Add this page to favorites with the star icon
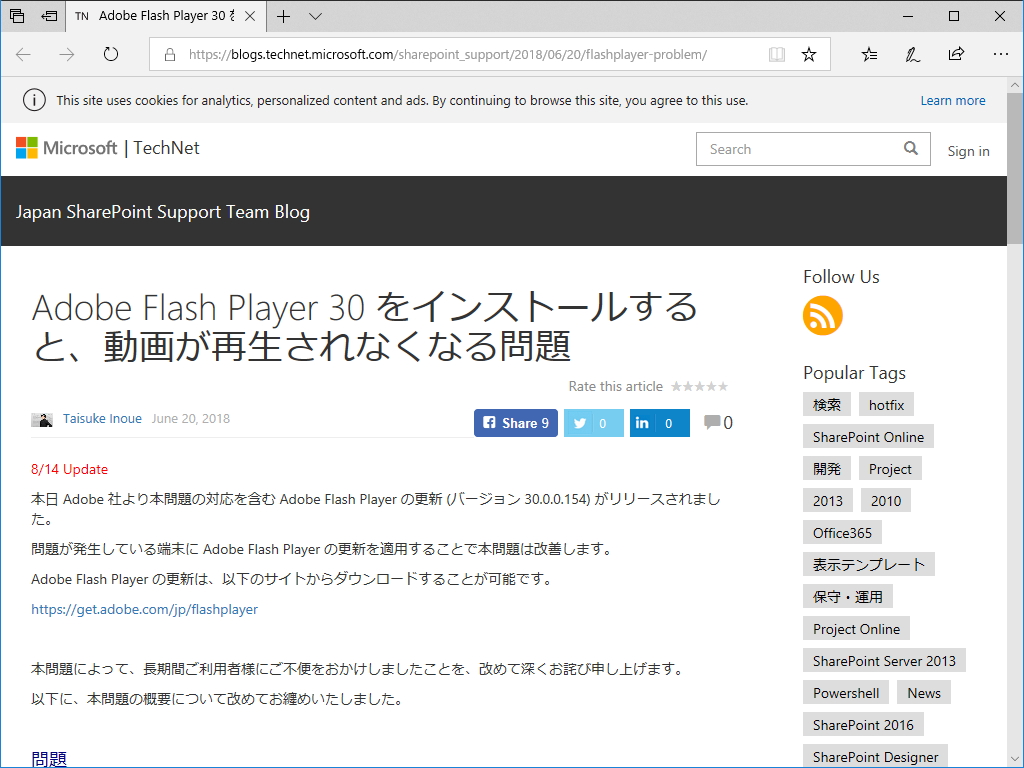Screen dimensions: 1024x768 click(x=809, y=54)
